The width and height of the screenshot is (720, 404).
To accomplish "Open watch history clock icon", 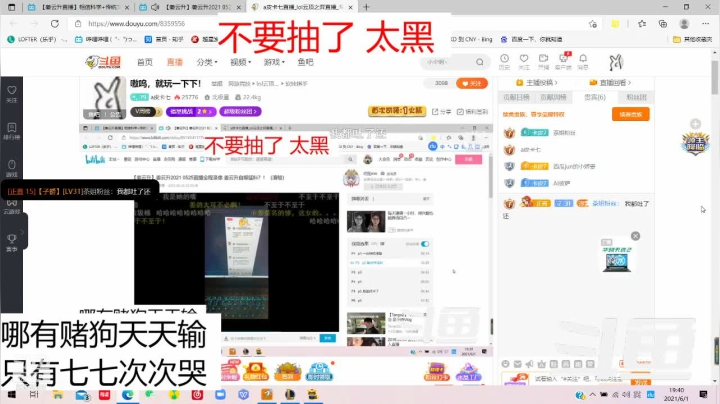I will 504,61.
